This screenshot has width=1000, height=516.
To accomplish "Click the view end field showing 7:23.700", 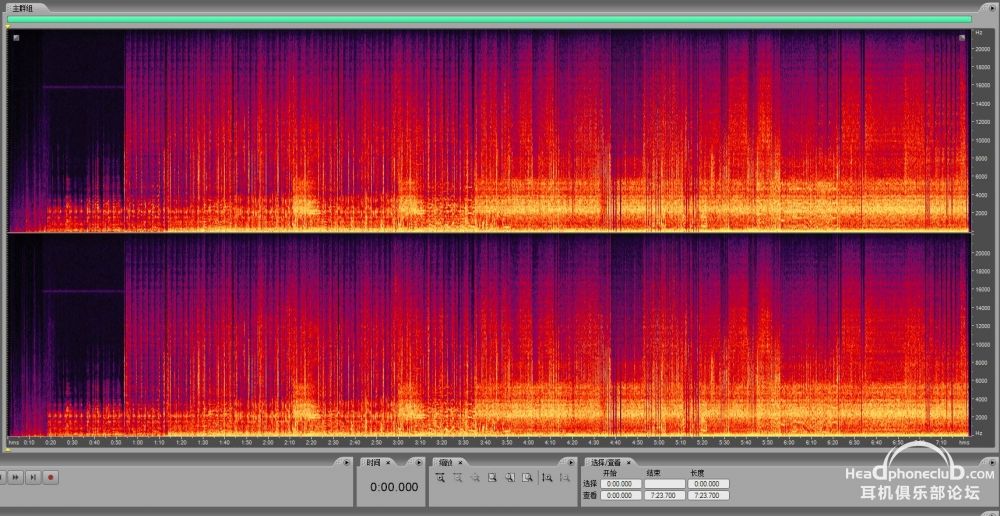I will (x=665, y=496).
